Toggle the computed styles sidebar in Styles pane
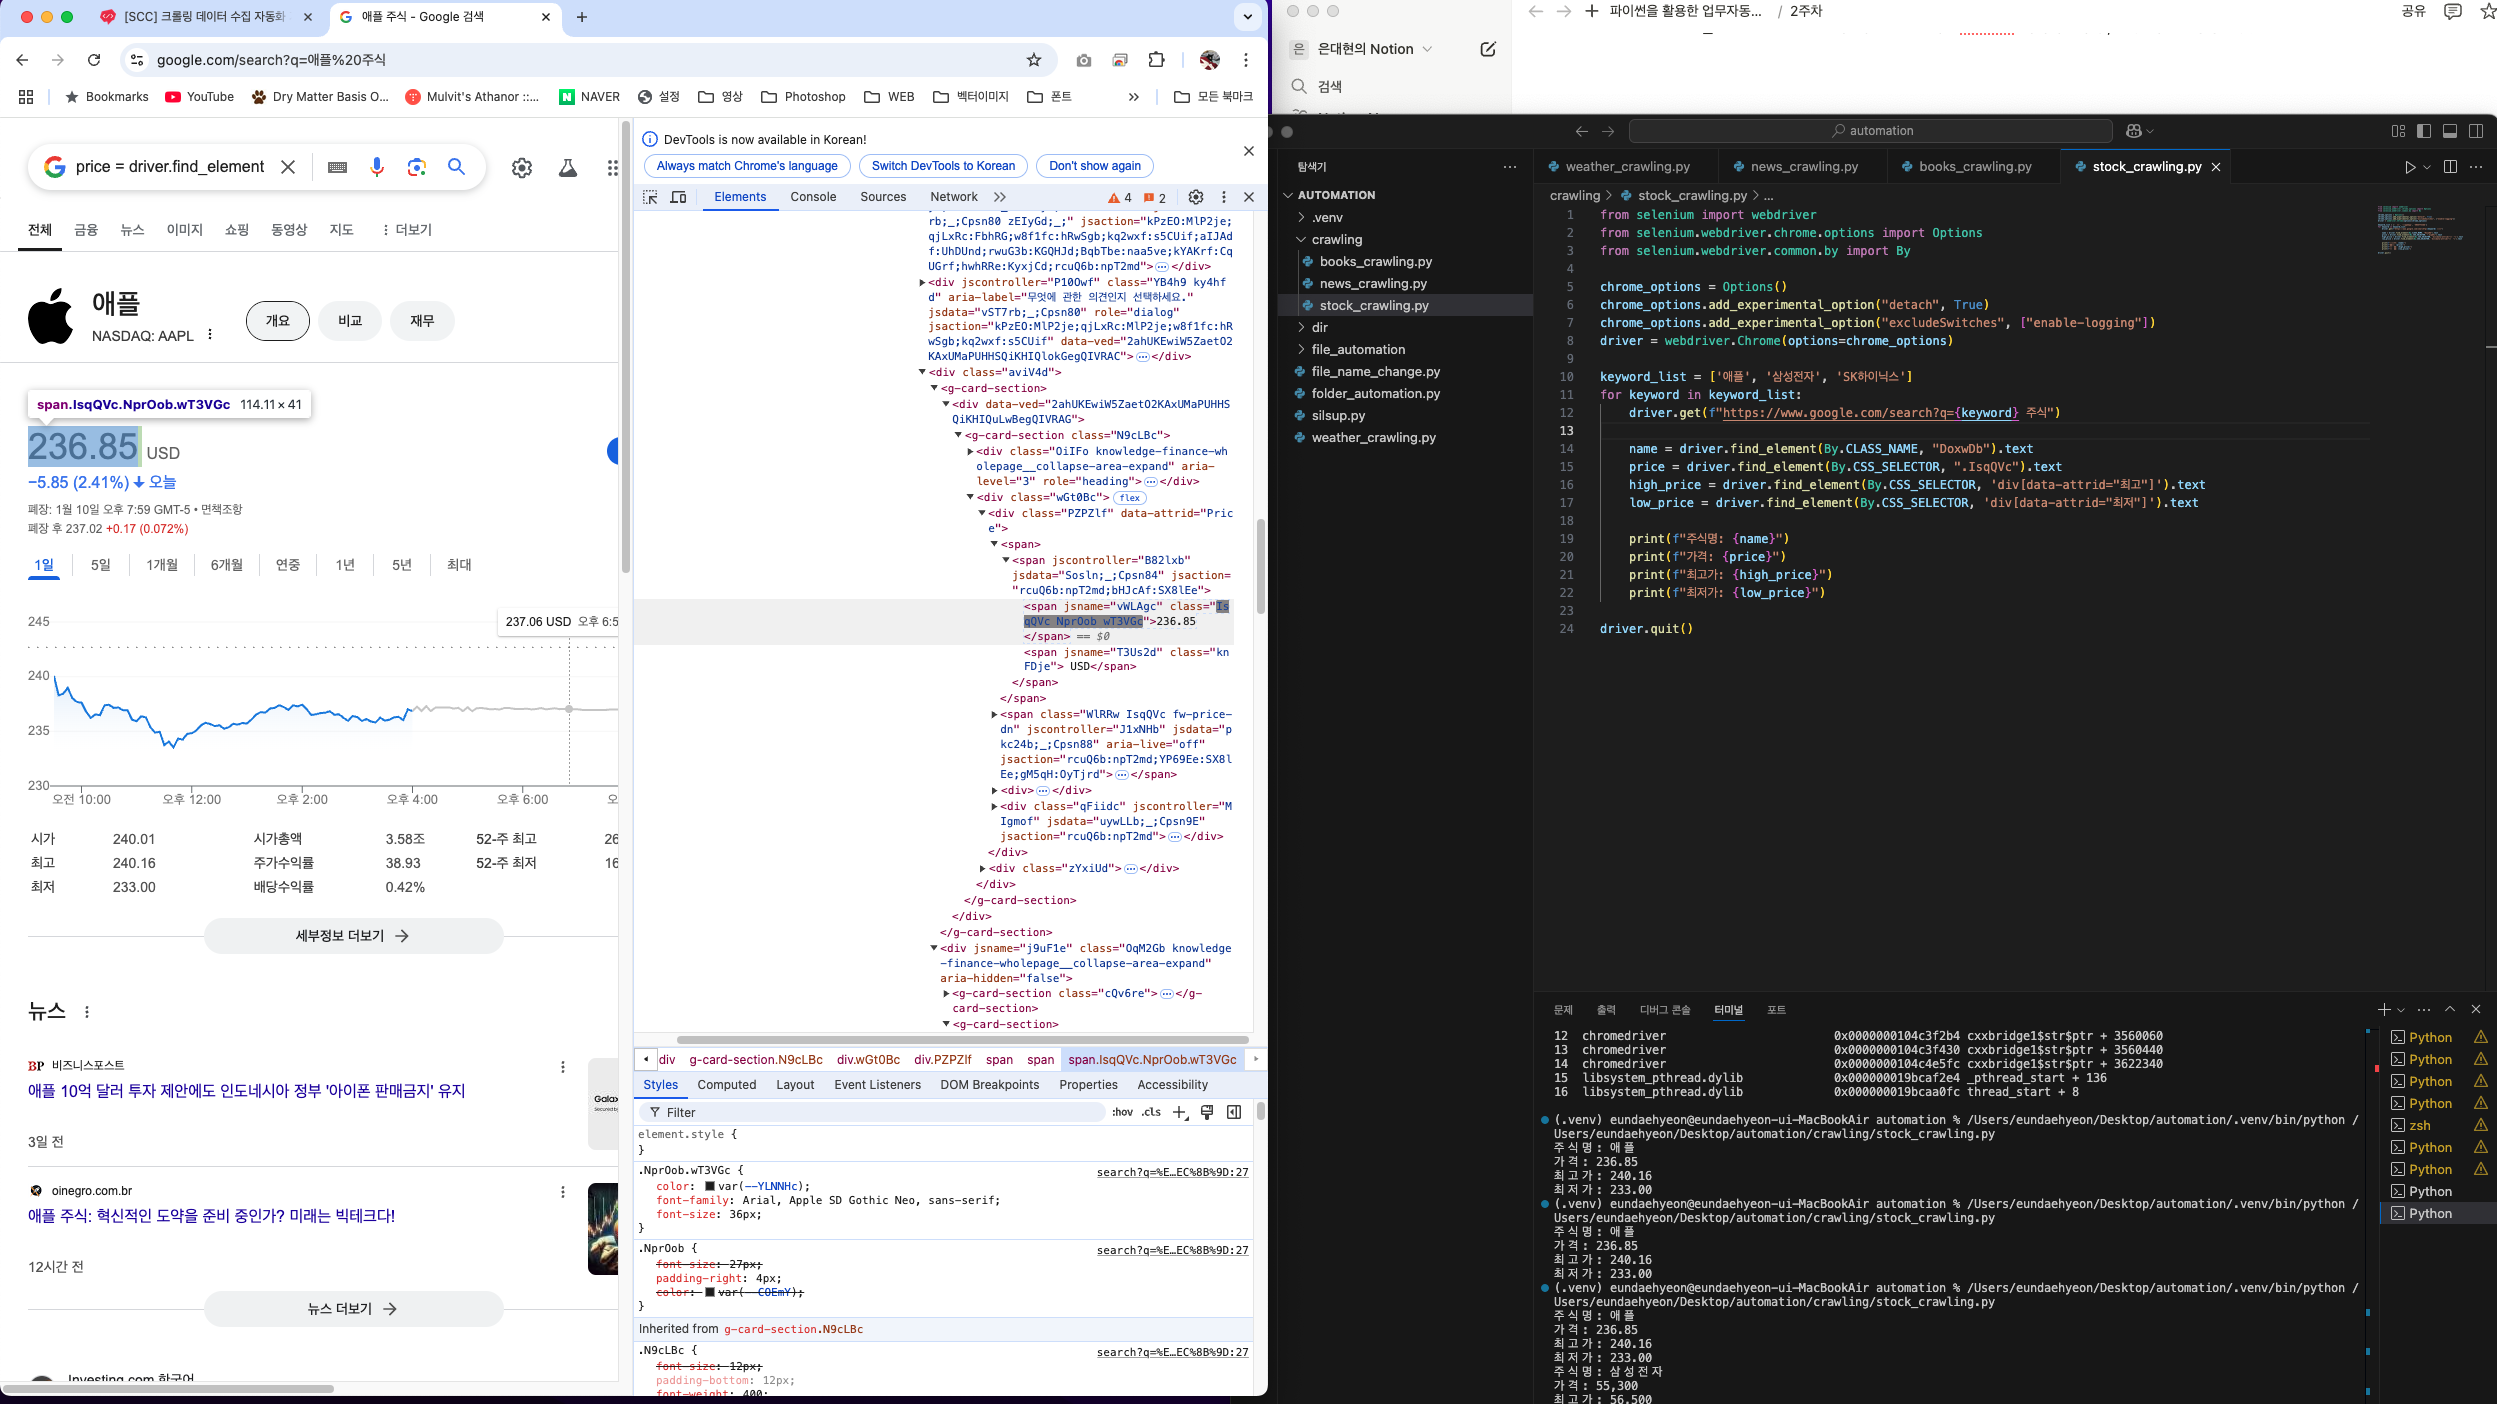This screenshot has width=2497, height=1404. click(x=1234, y=1112)
